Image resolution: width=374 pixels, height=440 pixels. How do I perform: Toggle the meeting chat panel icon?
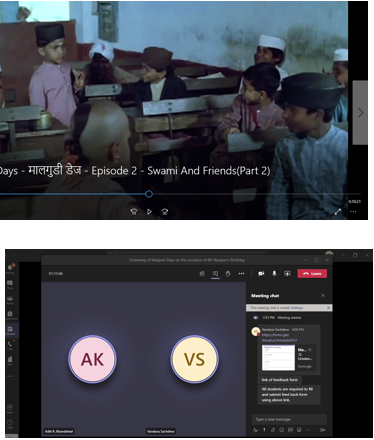click(x=215, y=273)
